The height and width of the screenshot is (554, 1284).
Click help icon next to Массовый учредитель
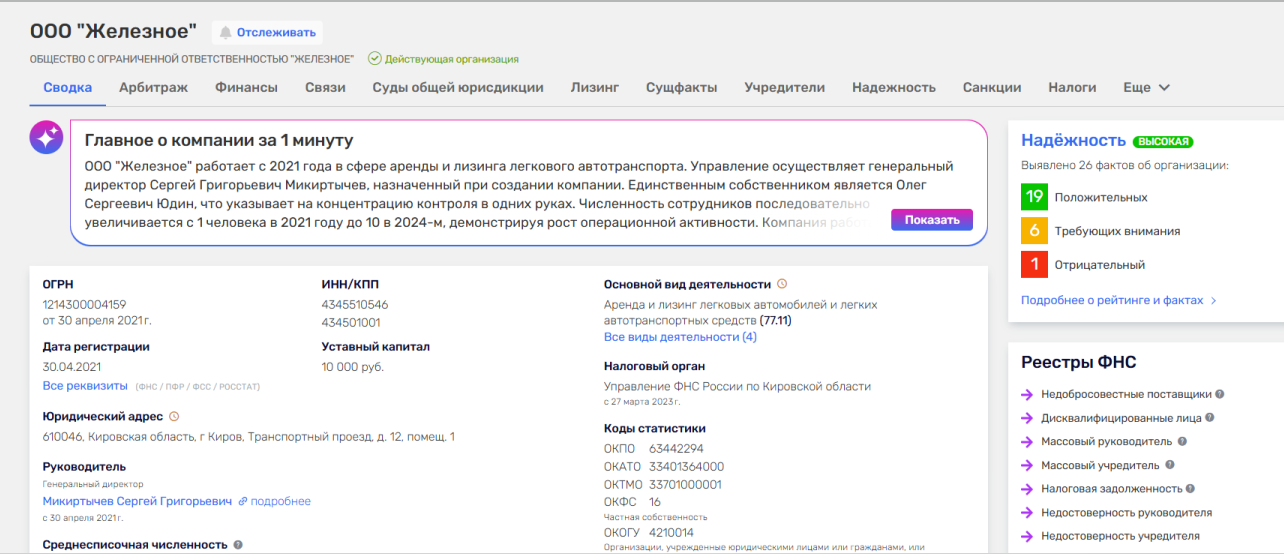(x=1169, y=465)
